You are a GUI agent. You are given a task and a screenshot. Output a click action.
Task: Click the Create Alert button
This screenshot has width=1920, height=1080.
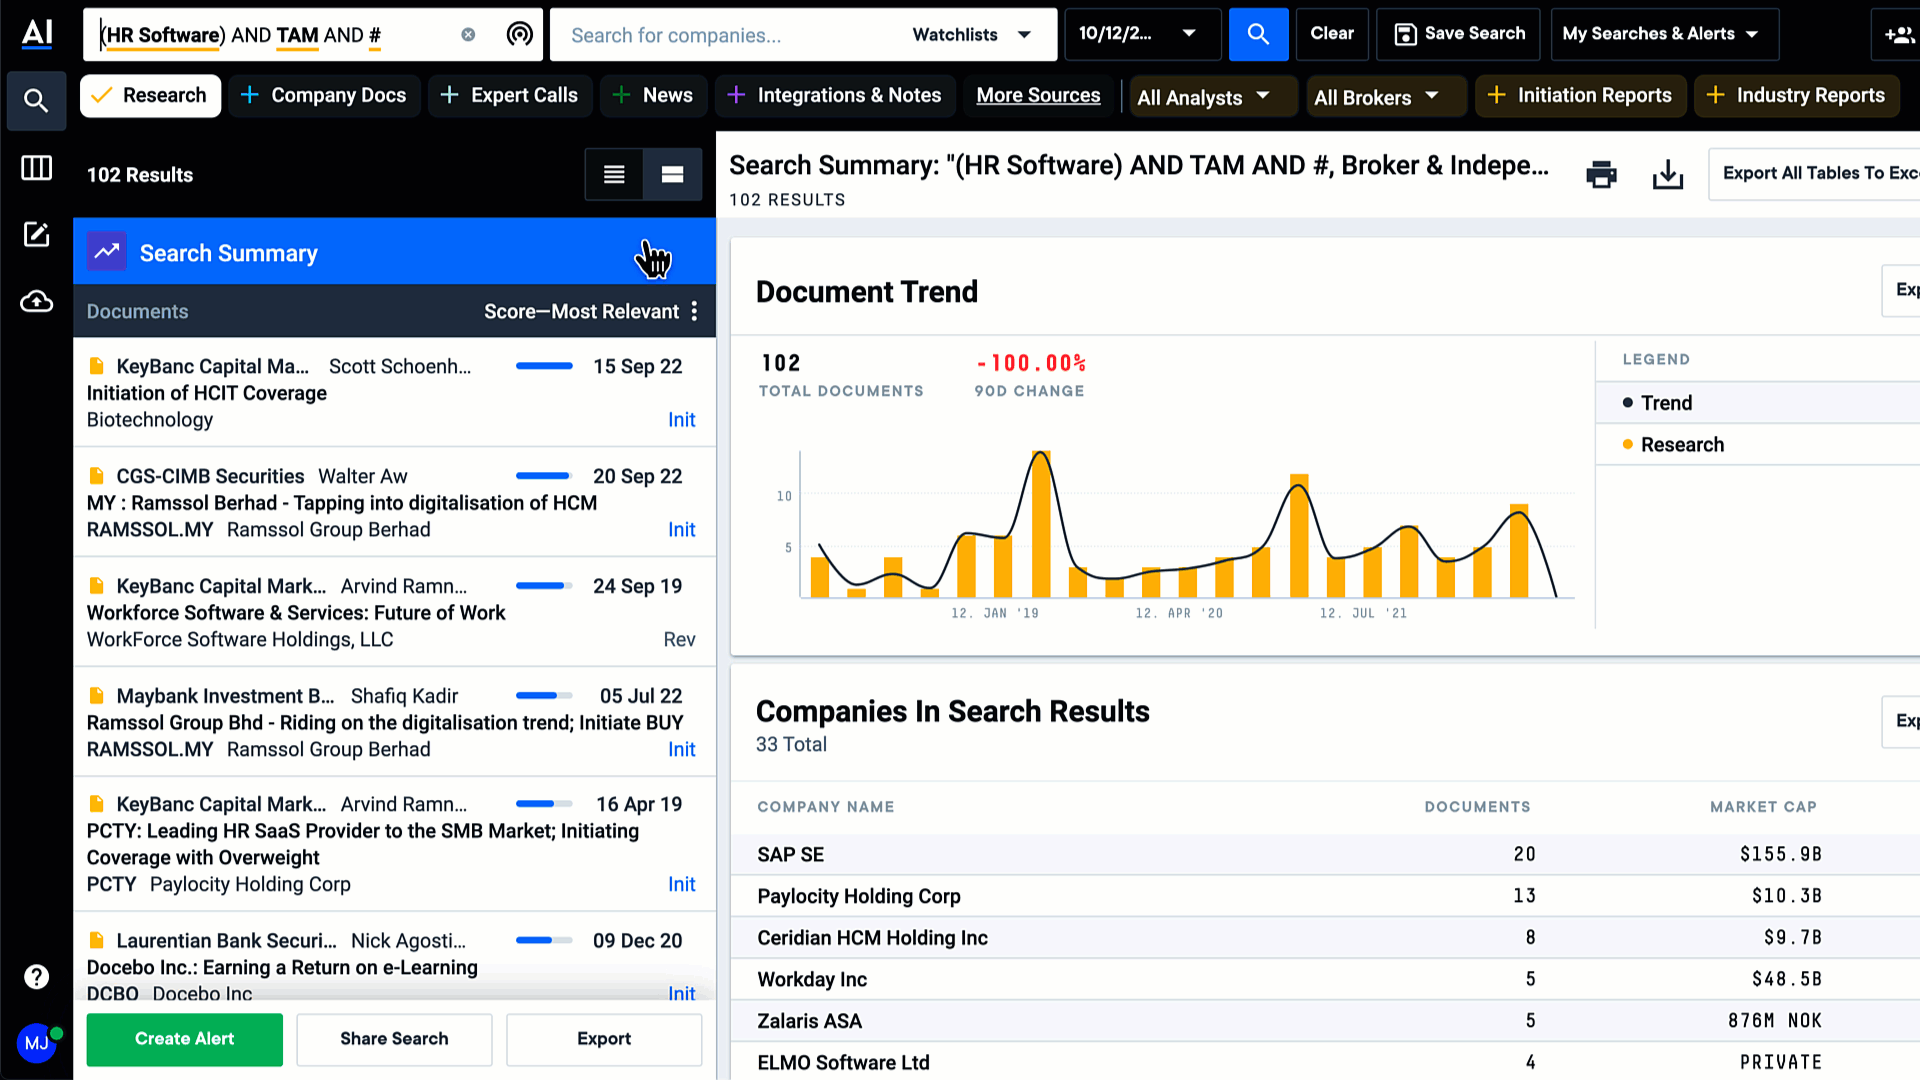click(x=184, y=1039)
